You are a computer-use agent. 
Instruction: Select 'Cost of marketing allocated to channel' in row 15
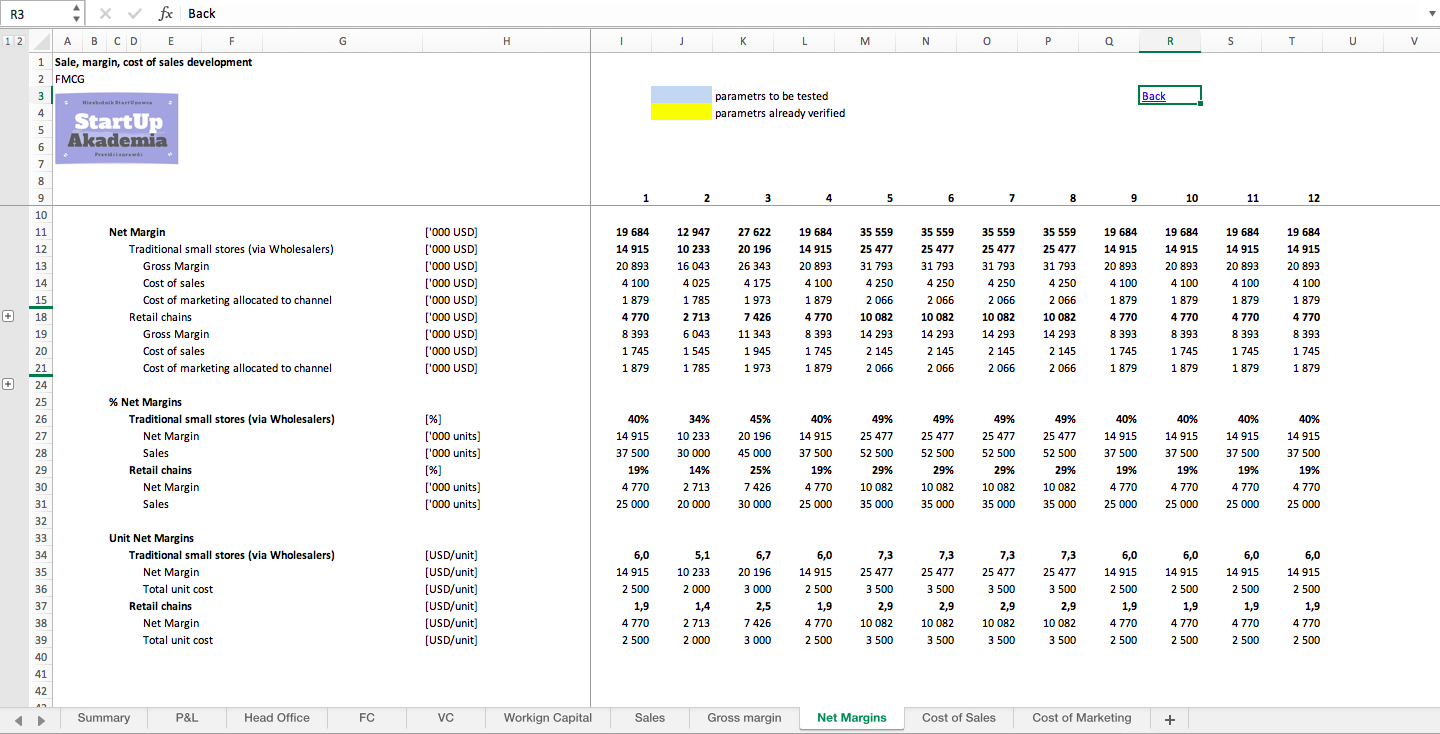coord(237,300)
